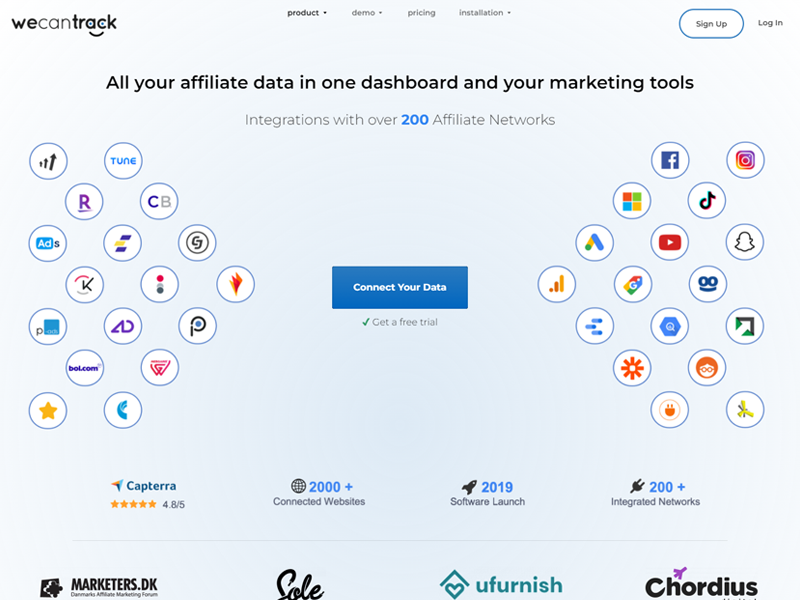Open the TUNE network icon
This screenshot has width=800, height=600.
point(123,161)
